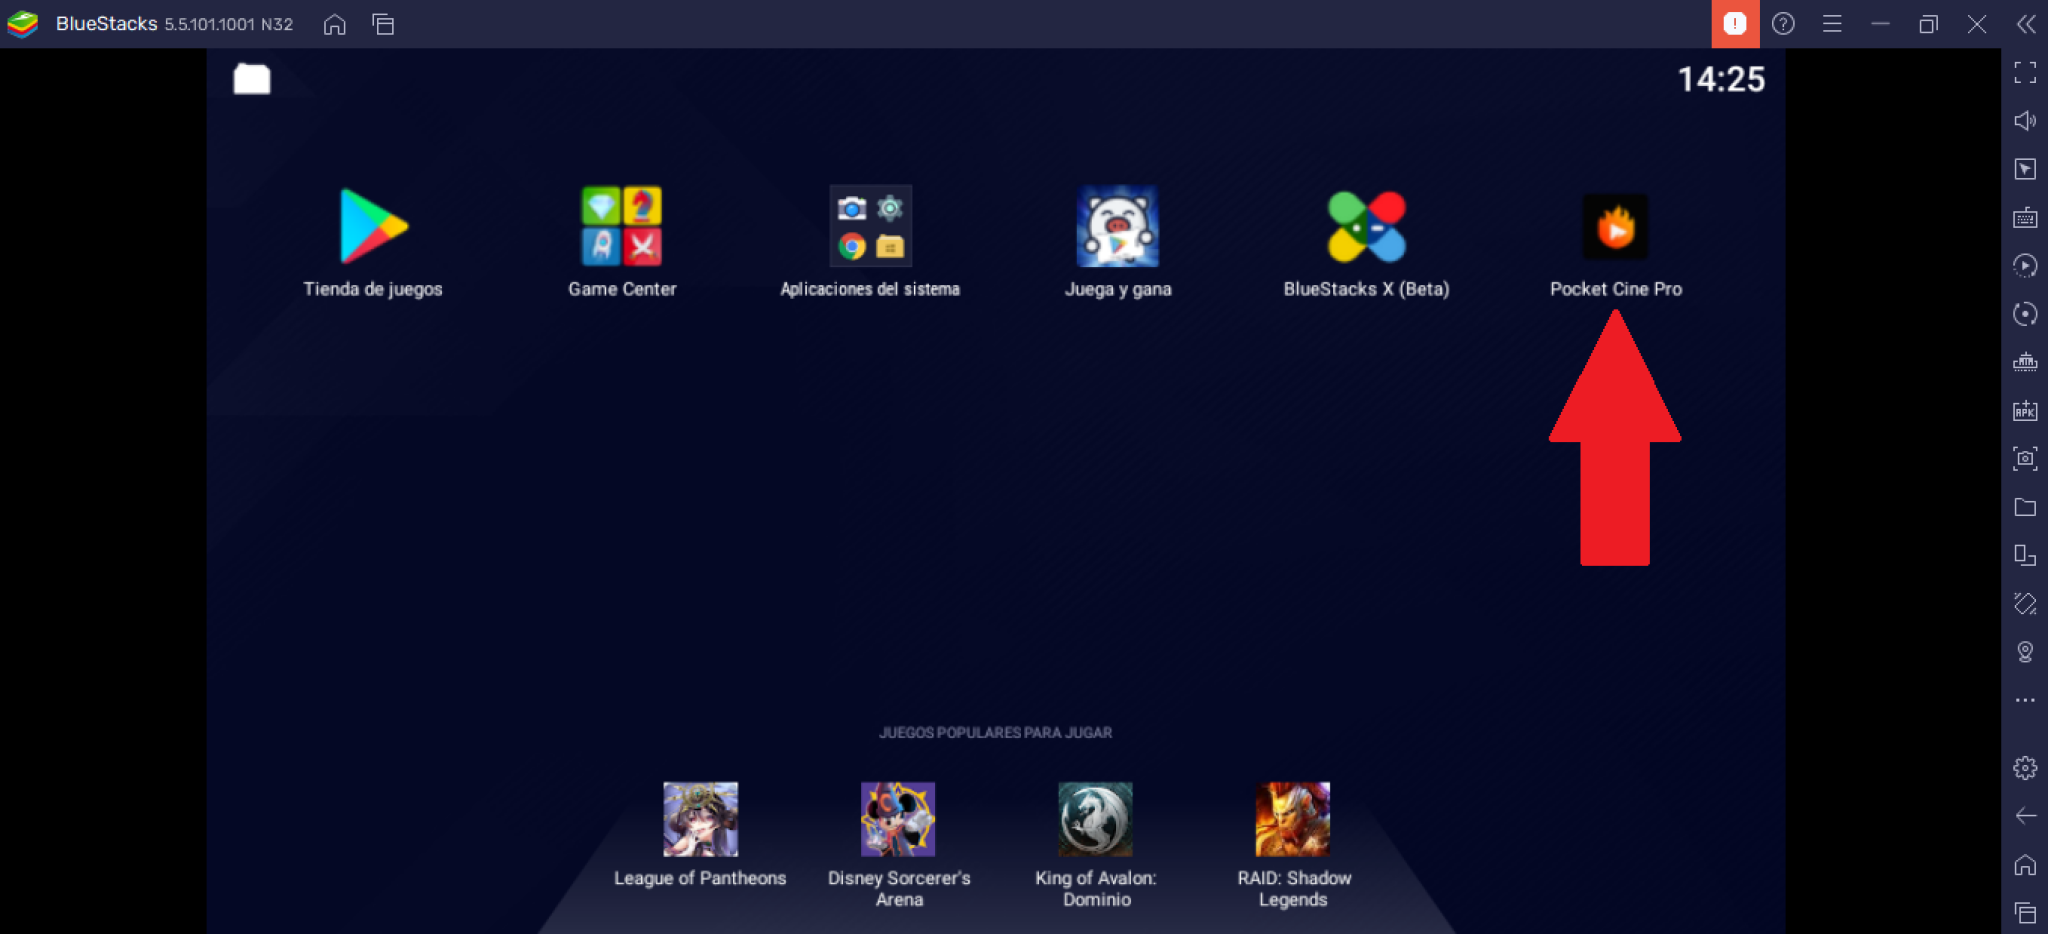Open the media folder icon in the sidebar
Viewport: 2048px width, 934px height.
pos(2025,507)
